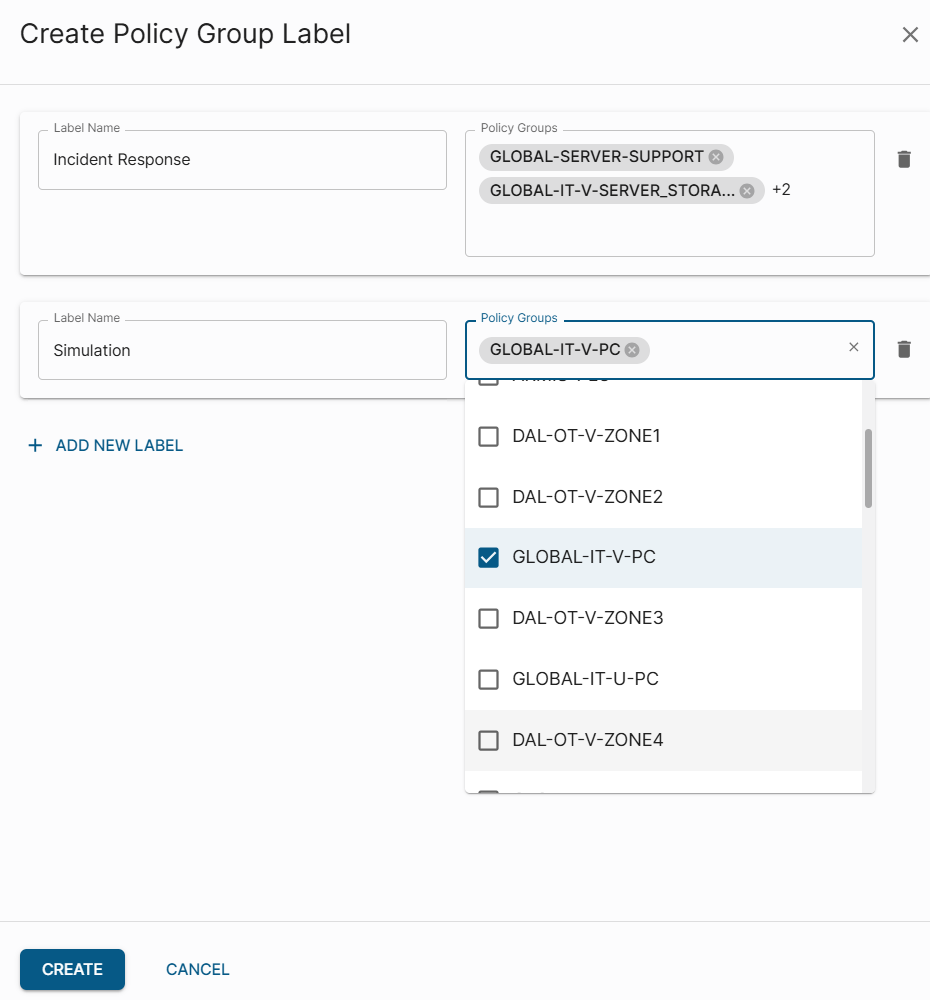
Task: Expand the +2 hidden policy groups
Action: (781, 189)
